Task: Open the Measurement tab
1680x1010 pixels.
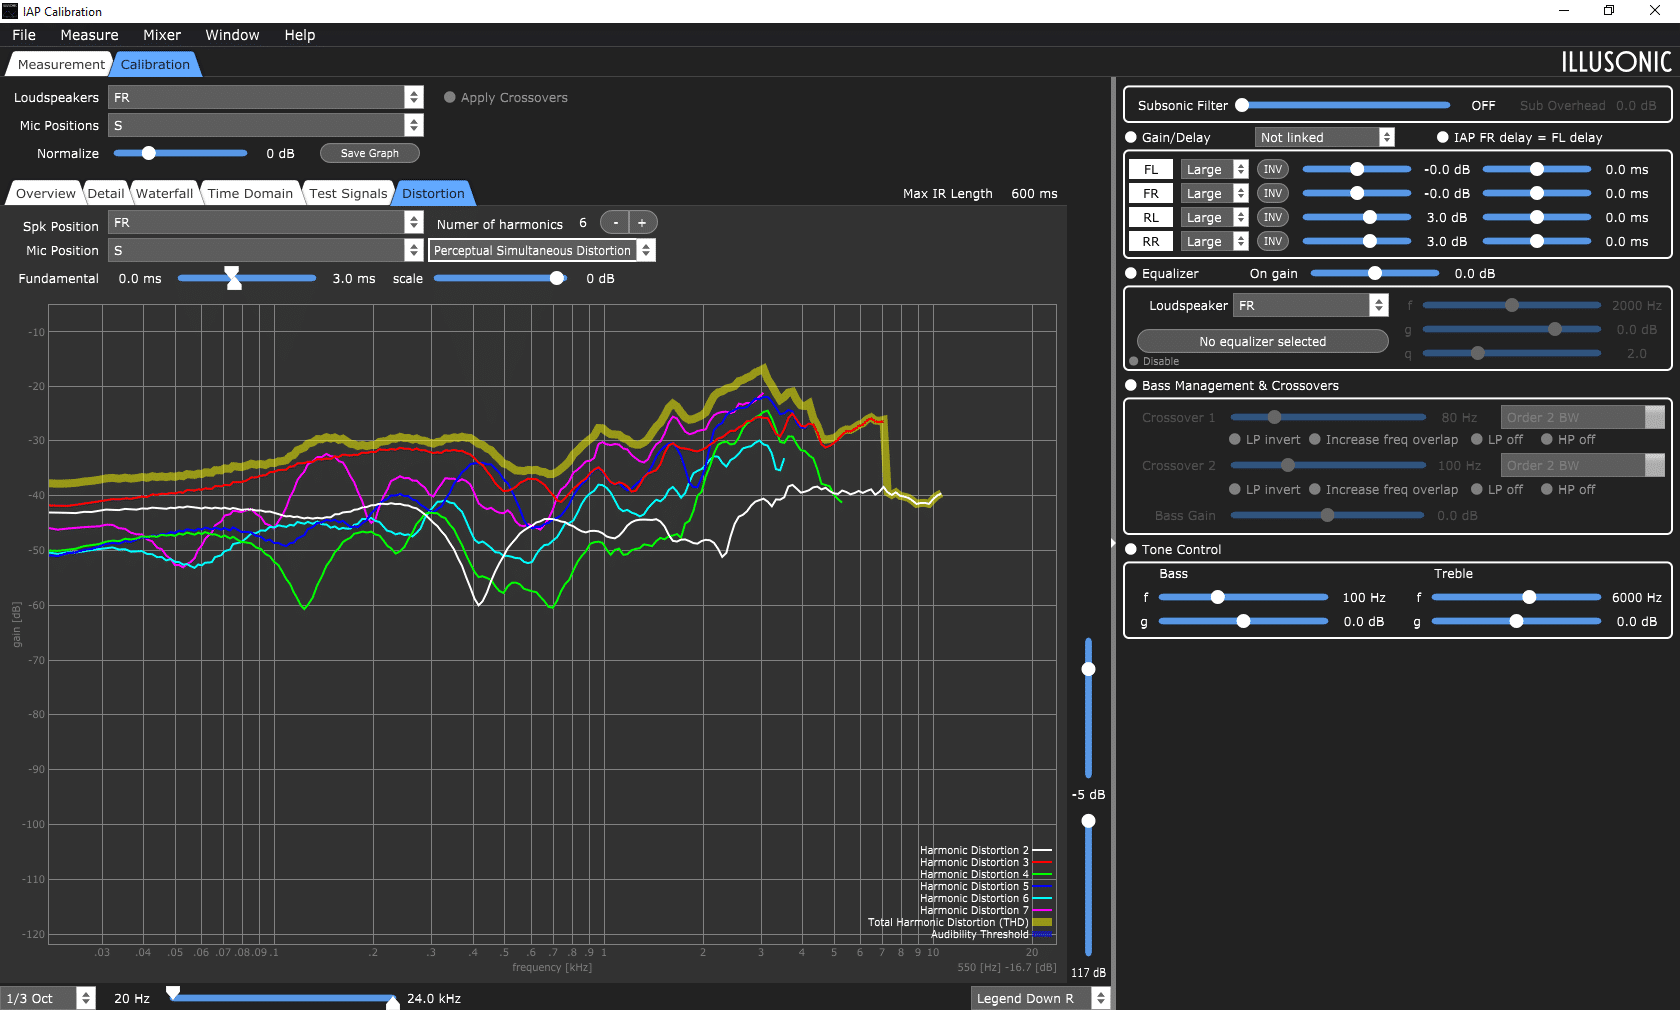Action: tap(61, 64)
